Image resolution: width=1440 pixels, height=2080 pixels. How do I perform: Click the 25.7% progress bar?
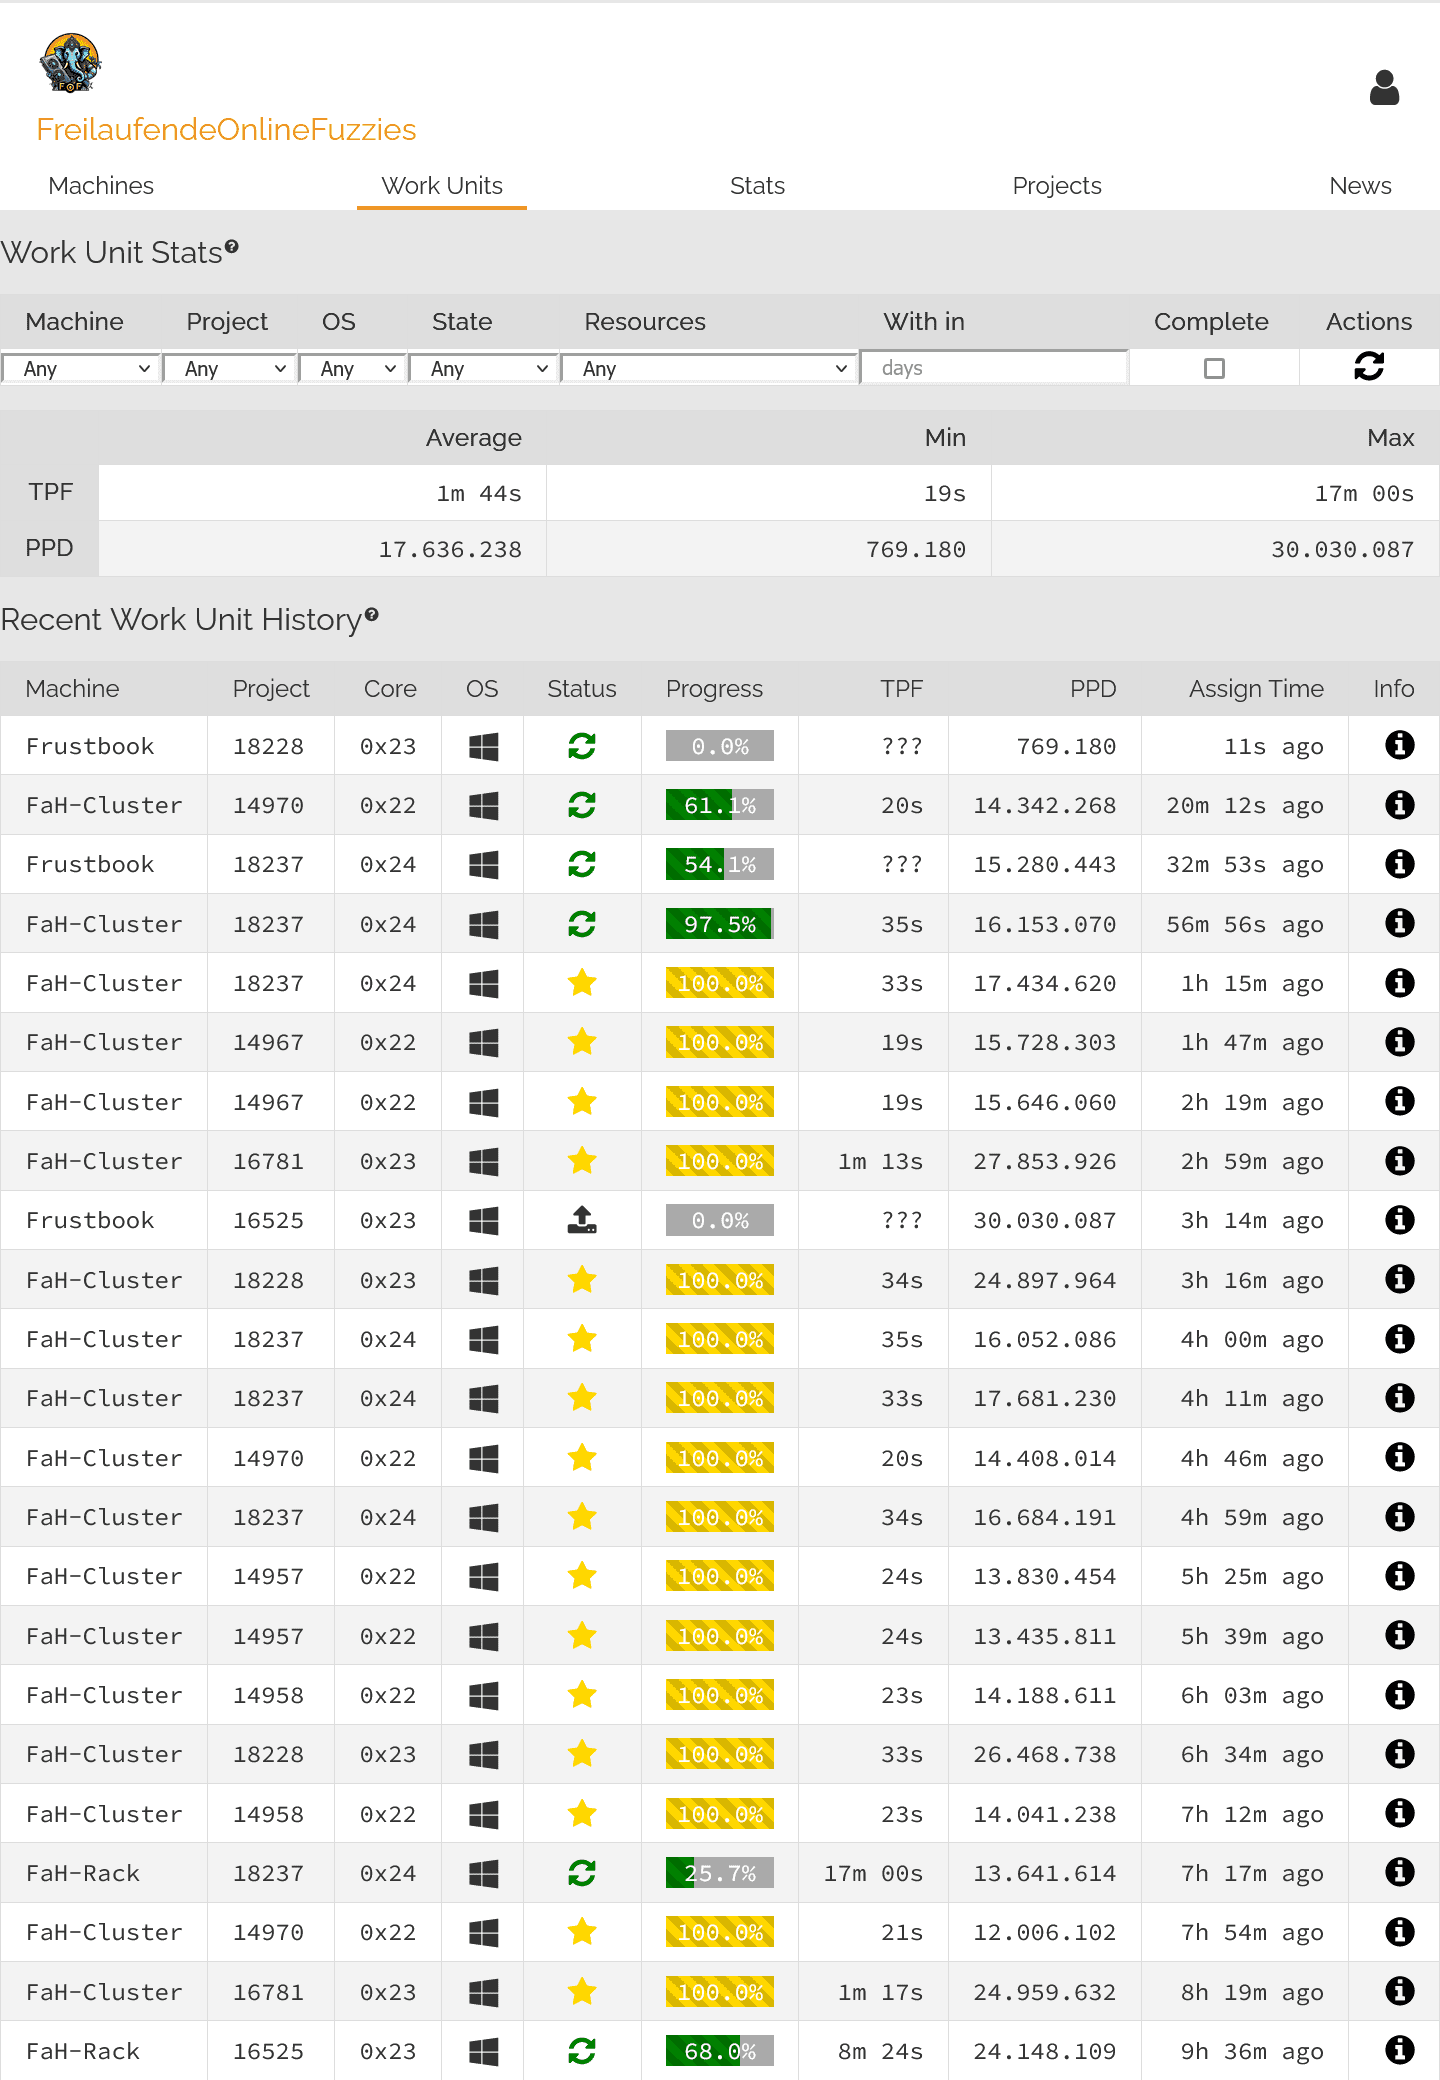coord(720,1873)
